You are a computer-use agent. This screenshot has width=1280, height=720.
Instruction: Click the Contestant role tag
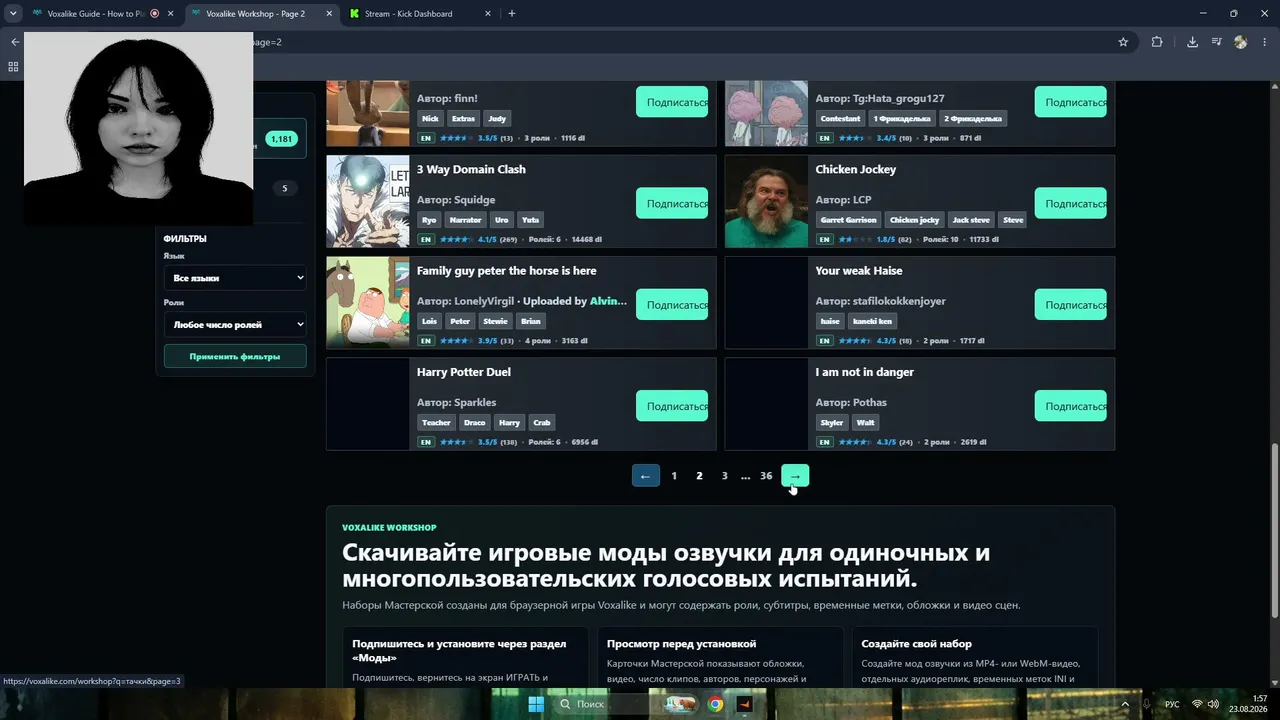841,118
